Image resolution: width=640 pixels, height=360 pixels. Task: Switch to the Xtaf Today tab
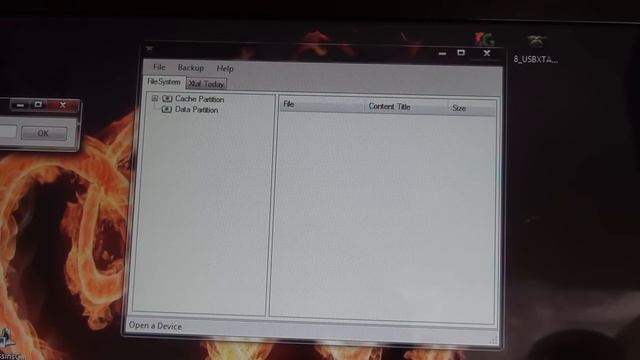[207, 84]
